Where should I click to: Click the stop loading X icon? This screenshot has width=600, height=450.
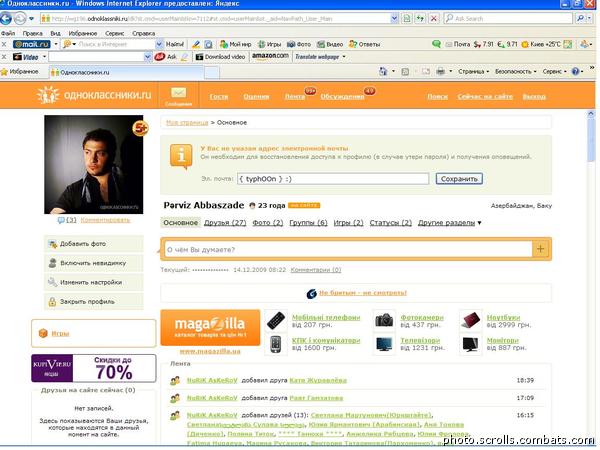(434, 18)
